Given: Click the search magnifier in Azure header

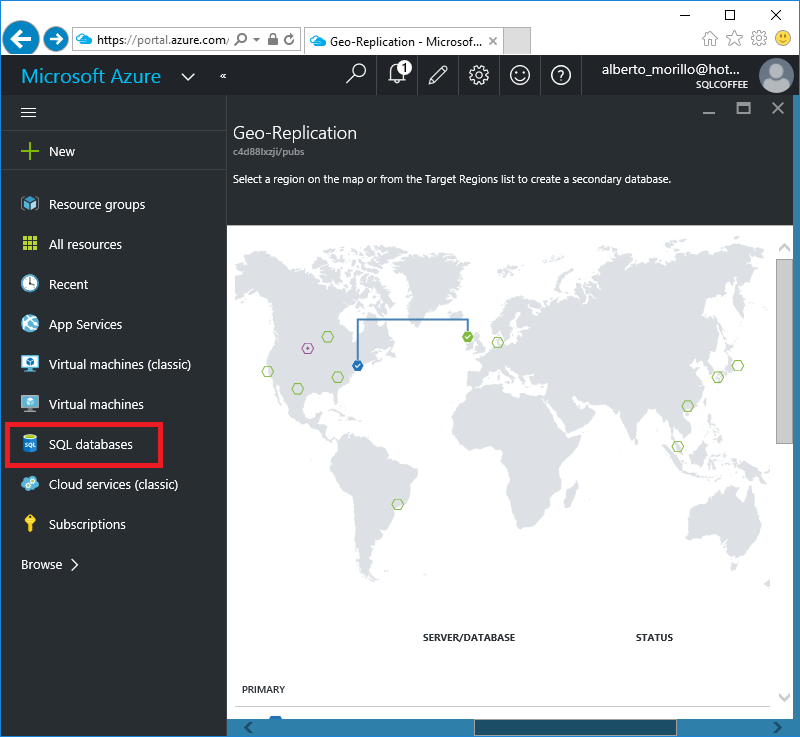Looking at the screenshot, I should point(356,75).
